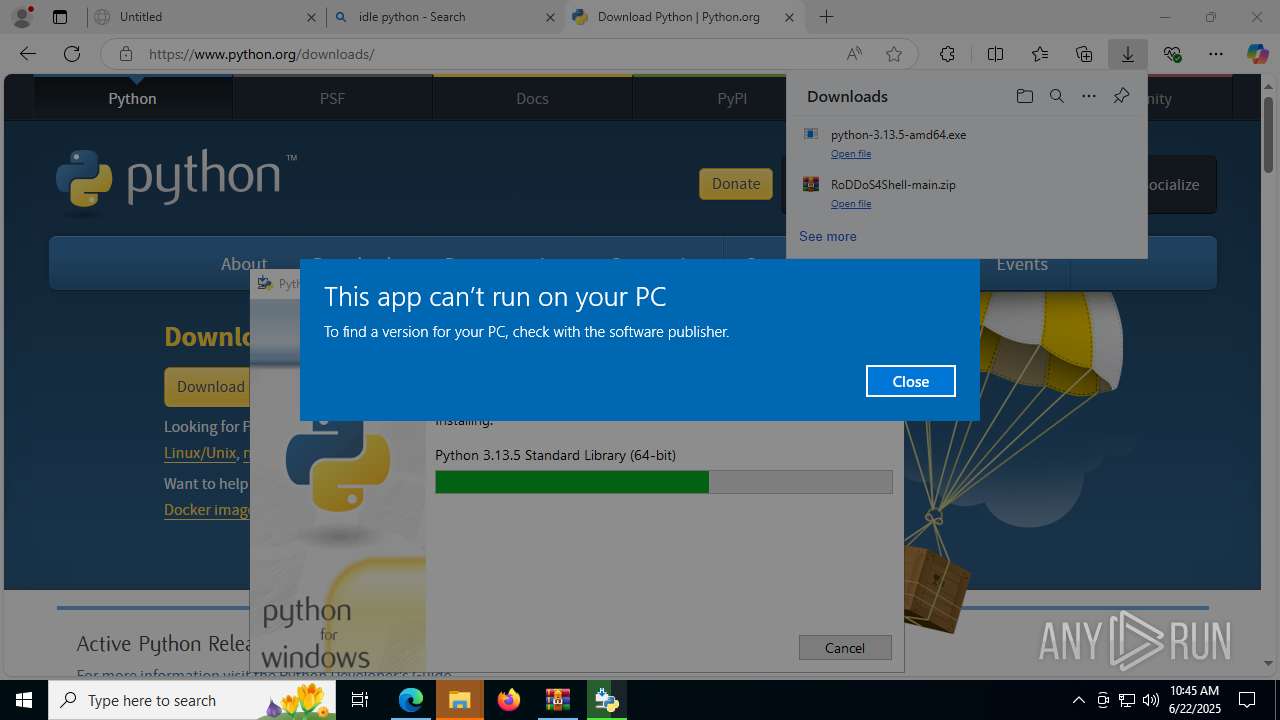The height and width of the screenshot is (720, 1280).
Task: Open the downloads folder icon
Action: point(1024,96)
